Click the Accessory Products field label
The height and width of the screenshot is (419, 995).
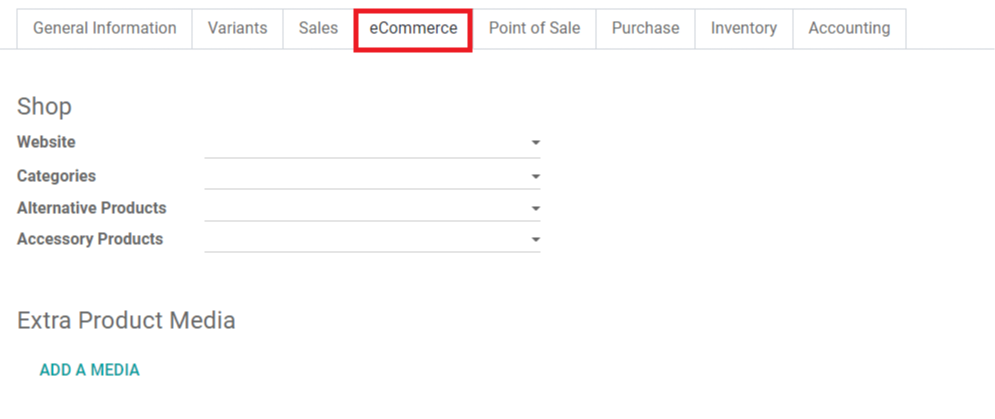[90, 239]
